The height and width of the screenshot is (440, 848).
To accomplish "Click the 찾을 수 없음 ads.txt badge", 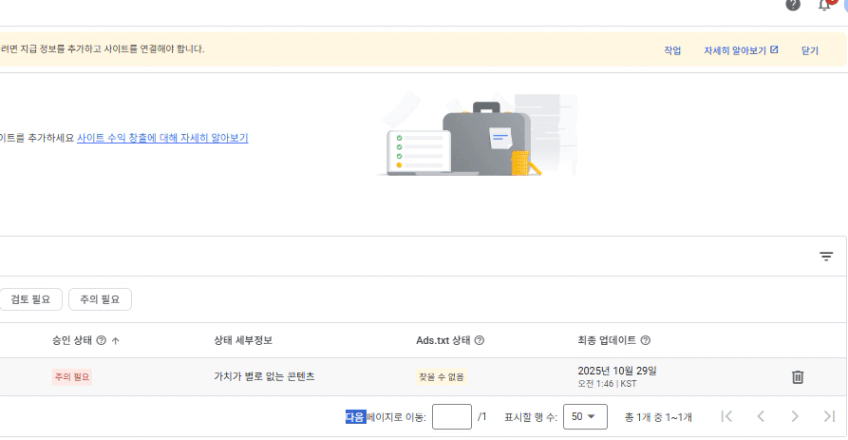I will click(x=441, y=377).
